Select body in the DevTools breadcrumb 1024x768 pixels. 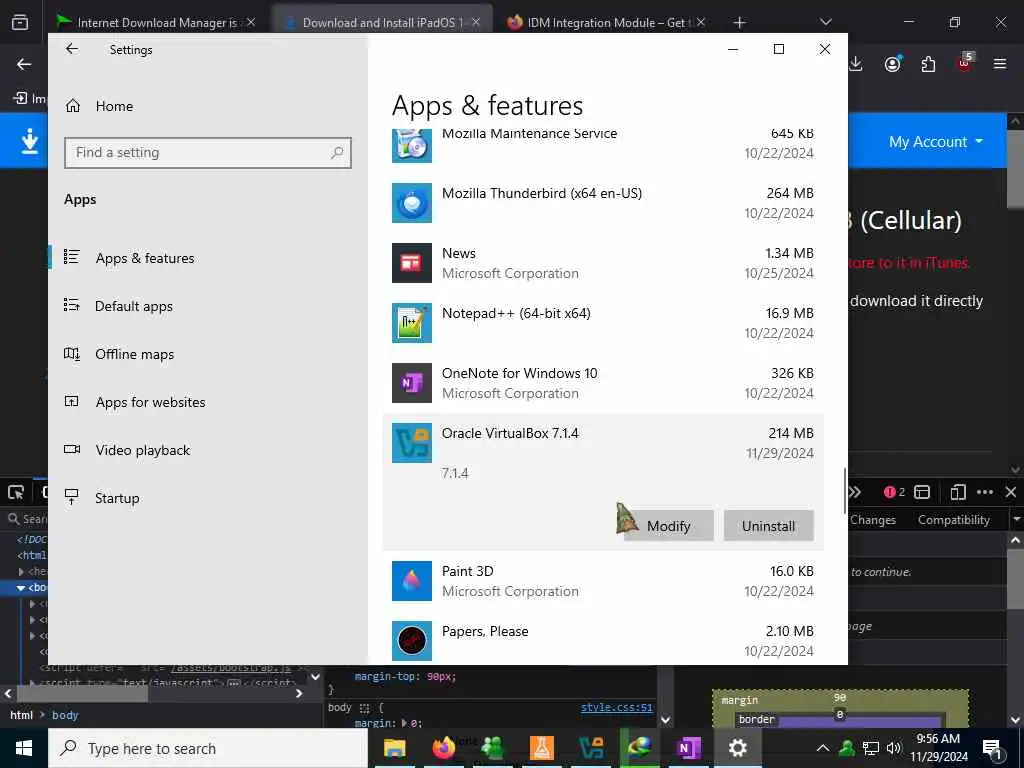coord(65,715)
